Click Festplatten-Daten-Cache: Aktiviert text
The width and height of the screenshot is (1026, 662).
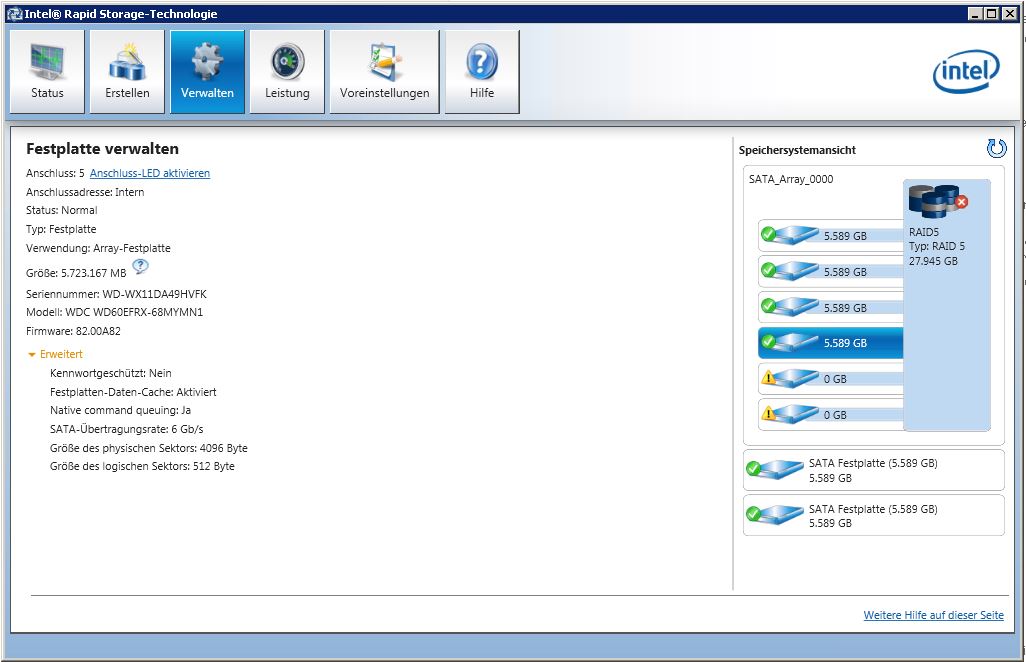point(133,392)
